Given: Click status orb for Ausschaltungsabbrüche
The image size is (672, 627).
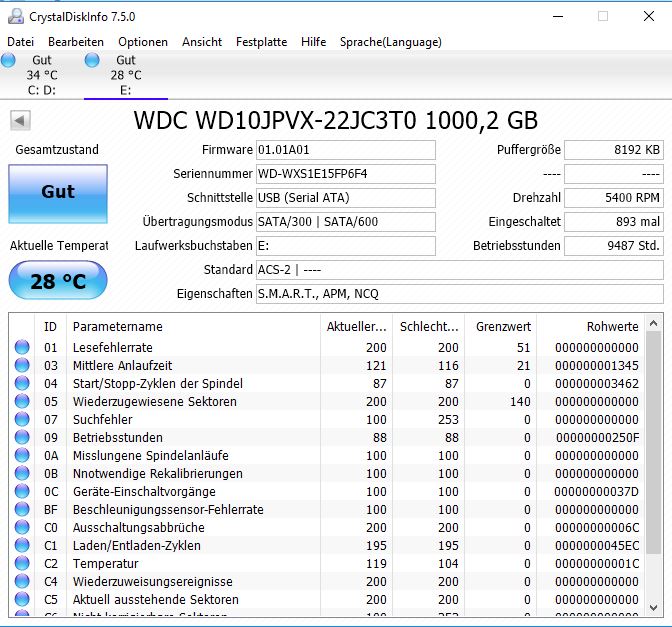Looking at the screenshot, I should click(x=22, y=527).
